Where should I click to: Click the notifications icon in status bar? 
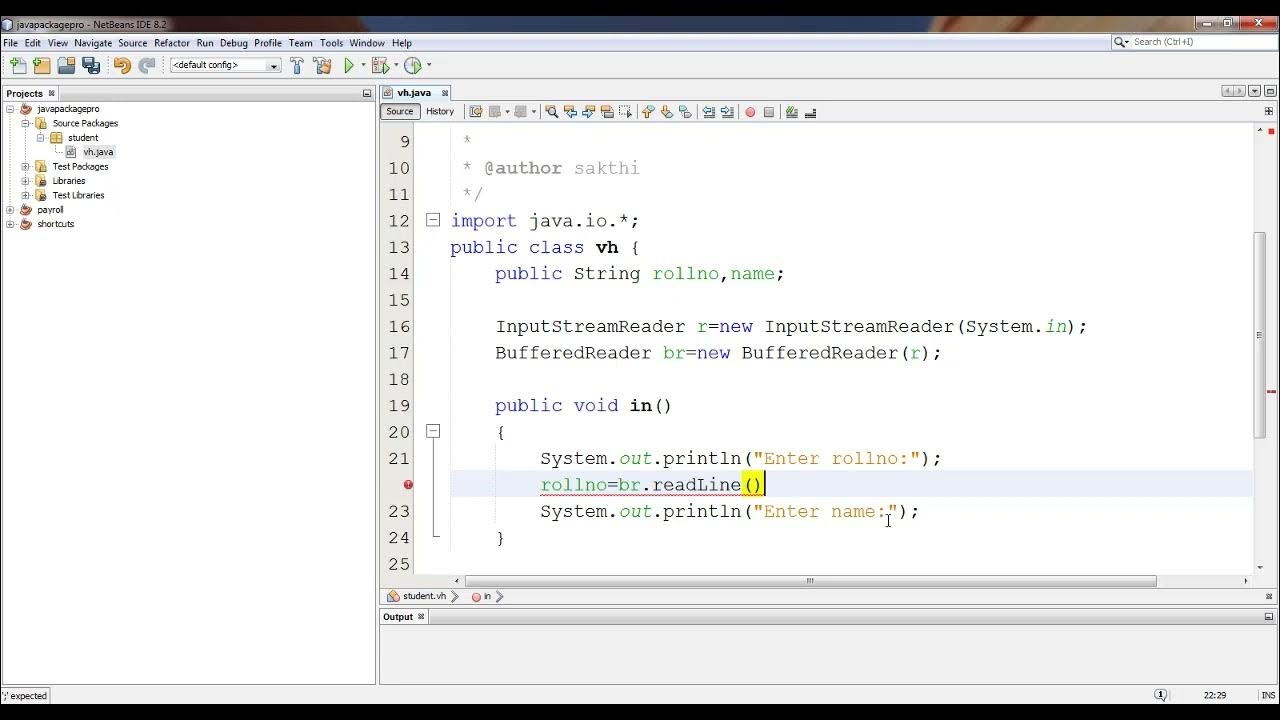point(1161,695)
